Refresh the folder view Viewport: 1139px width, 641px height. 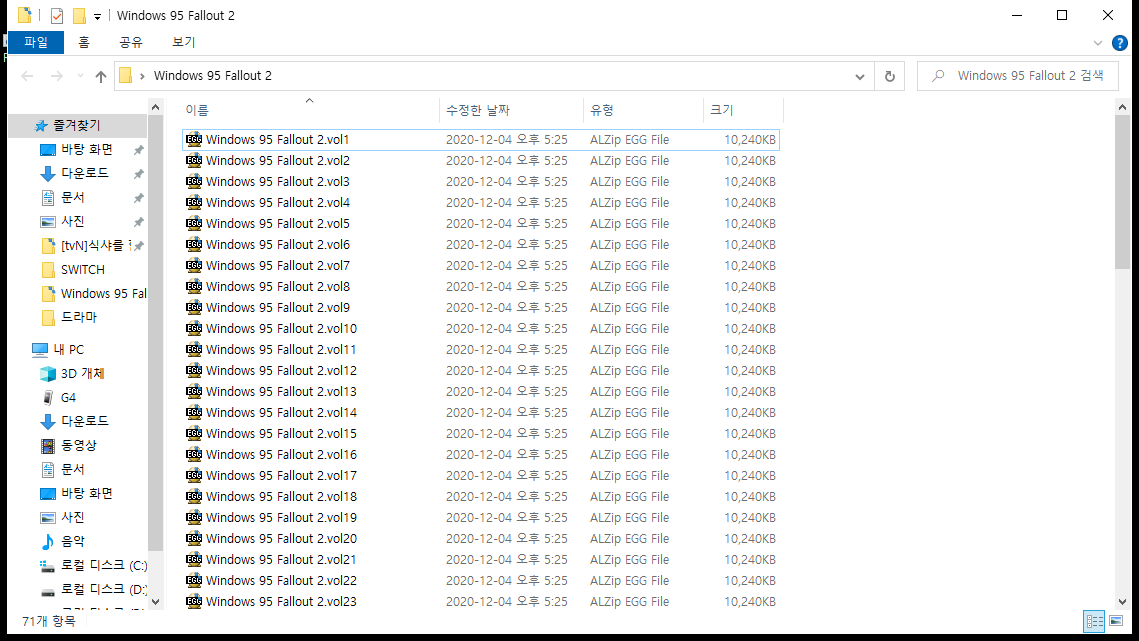point(890,76)
